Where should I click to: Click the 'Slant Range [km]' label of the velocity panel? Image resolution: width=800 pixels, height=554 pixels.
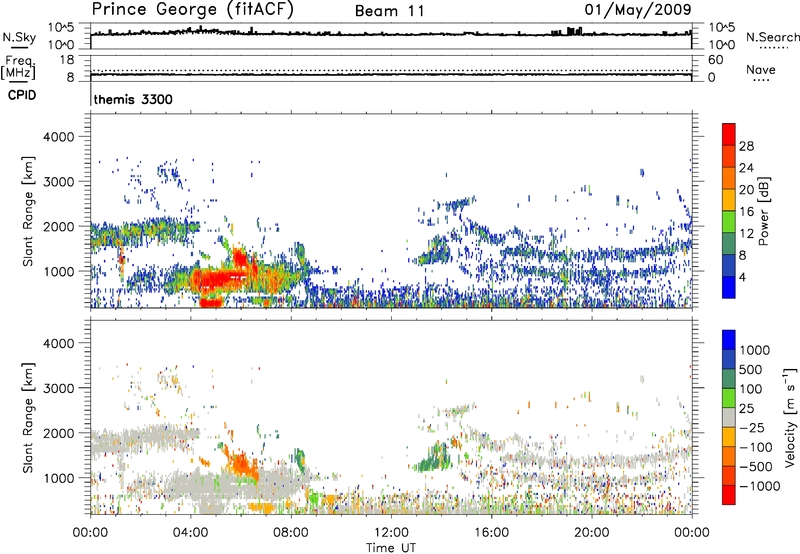tap(28, 417)
